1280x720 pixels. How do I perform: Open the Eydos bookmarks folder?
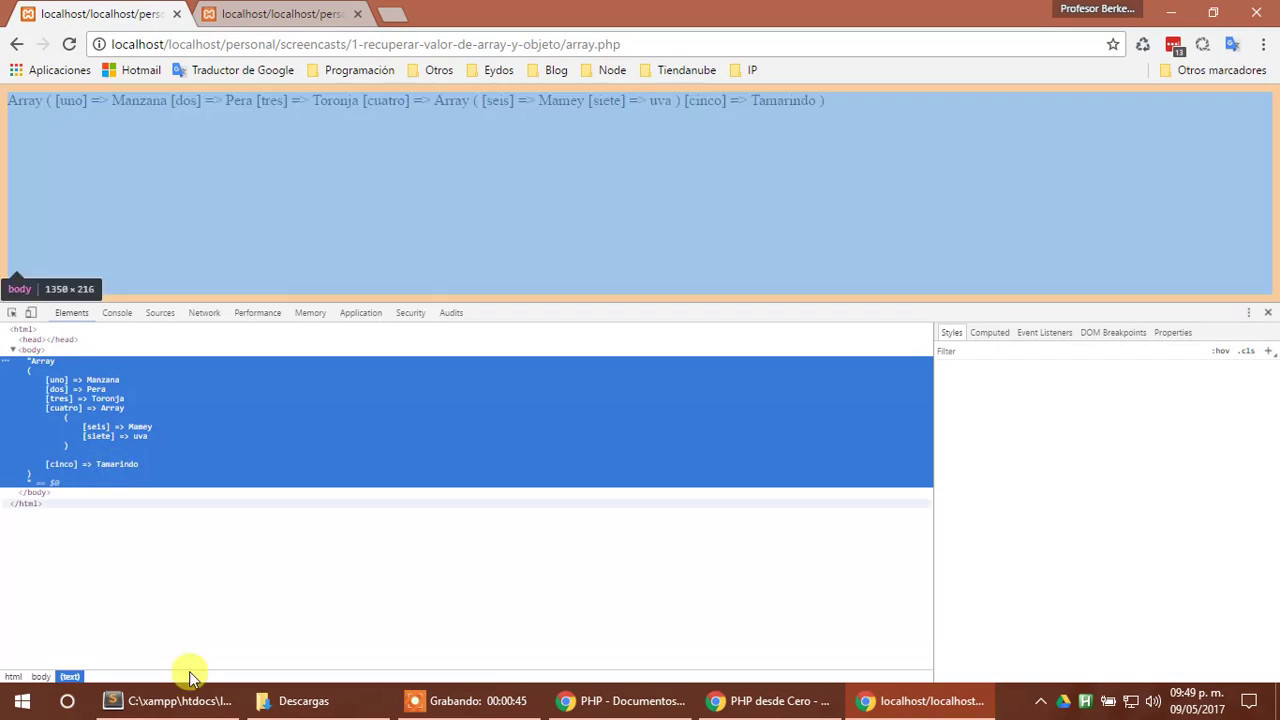tap(489, 70)
